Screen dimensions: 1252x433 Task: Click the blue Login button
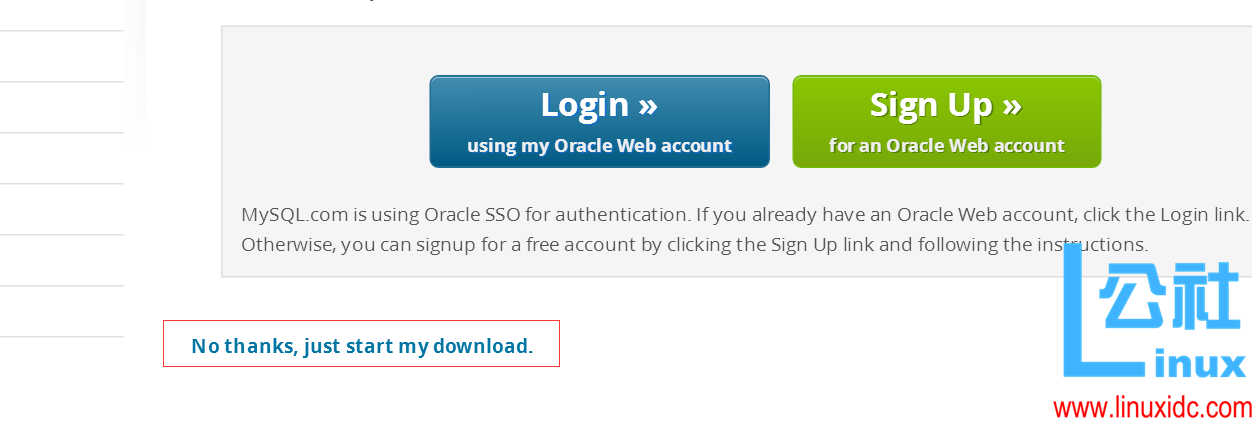(599, 121)
